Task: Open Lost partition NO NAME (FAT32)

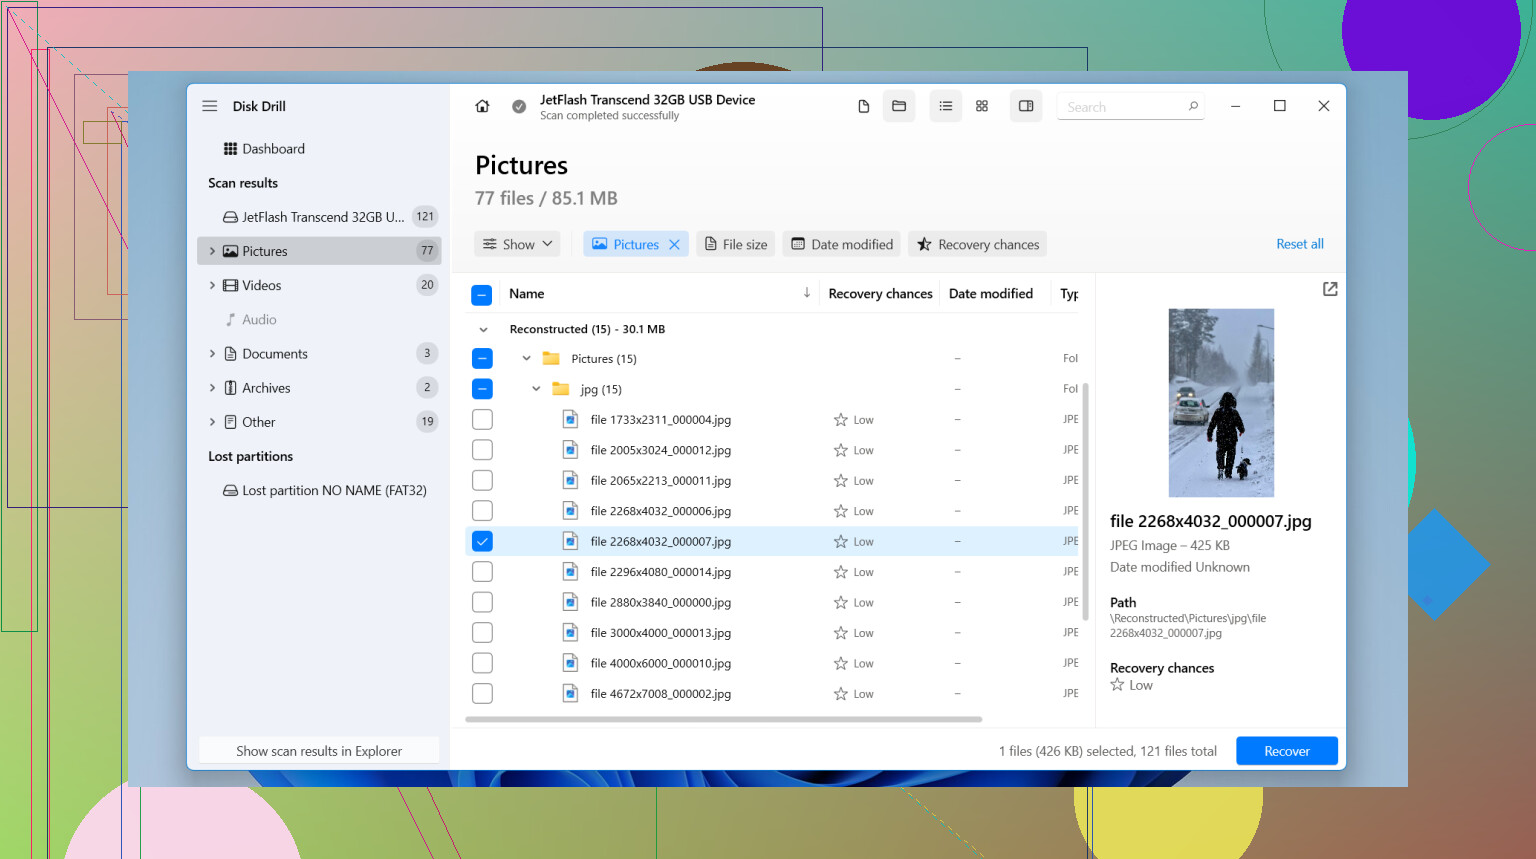Action: (325, 490)
